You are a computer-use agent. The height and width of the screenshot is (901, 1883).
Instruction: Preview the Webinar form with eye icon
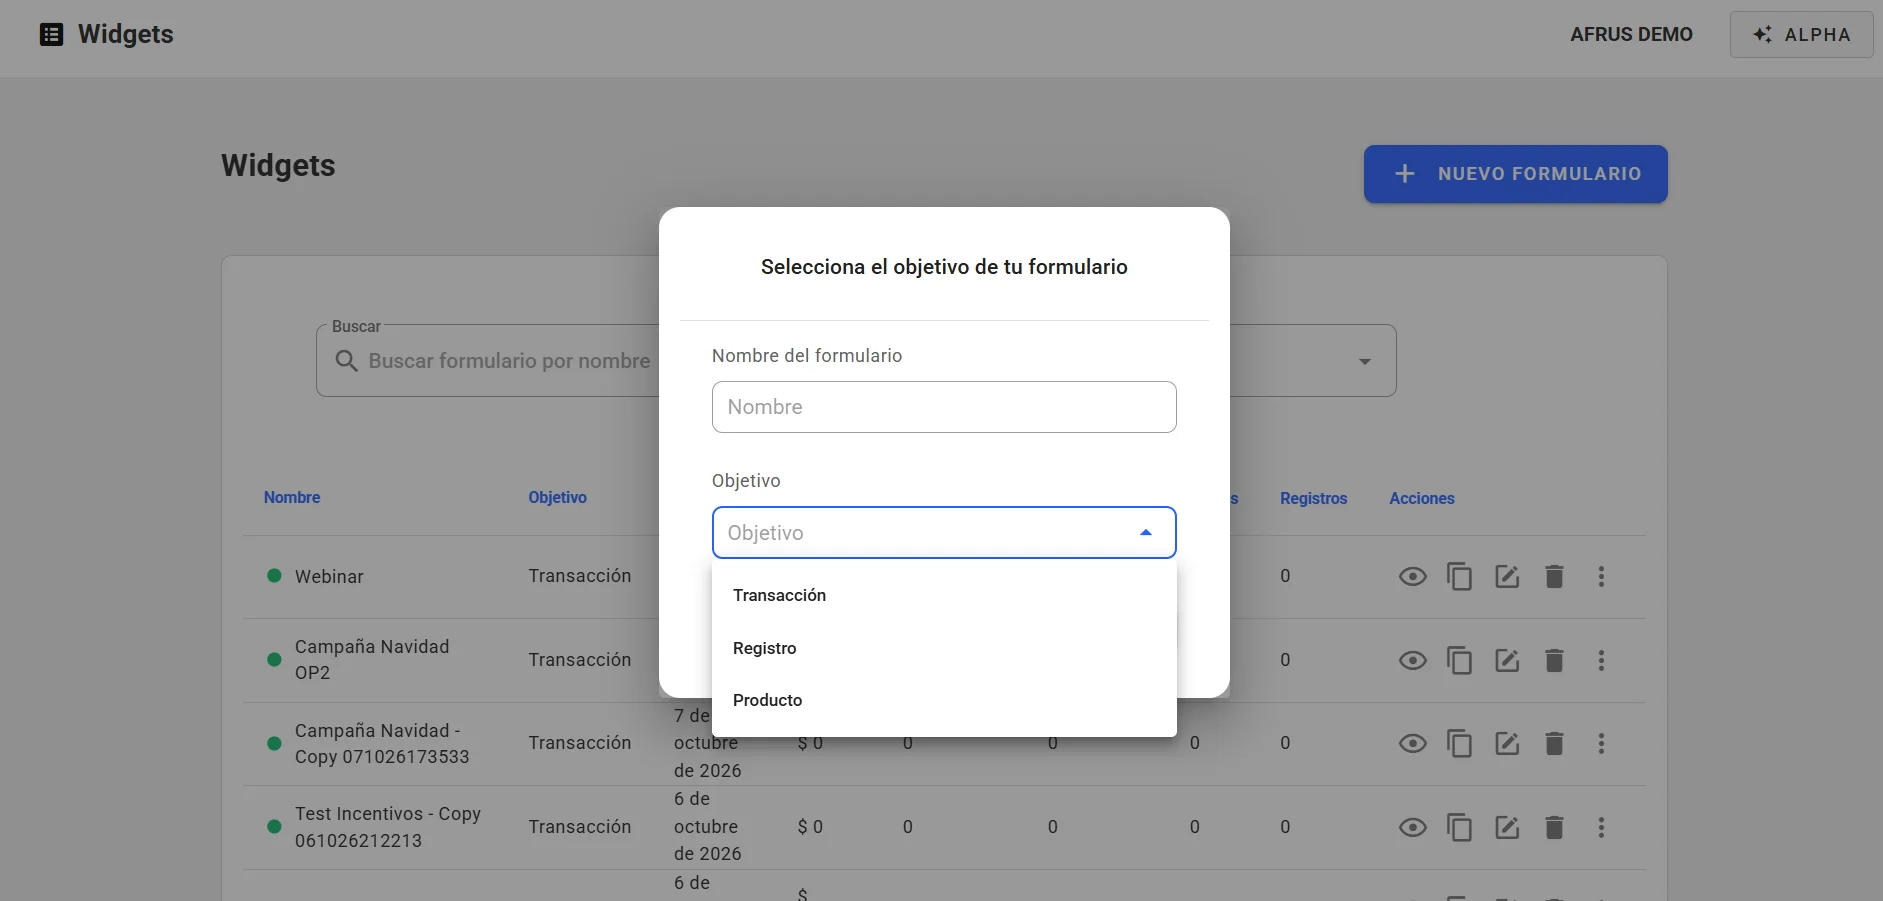coord(1412,576)
